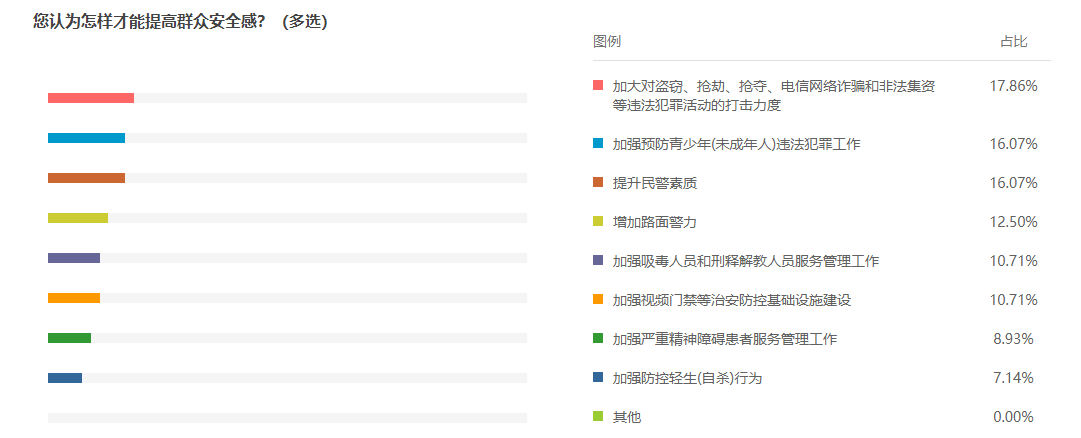This screenshot has width=1081, height=438.
Task: Click the 17.86% percentage value
Action: 1013,86
